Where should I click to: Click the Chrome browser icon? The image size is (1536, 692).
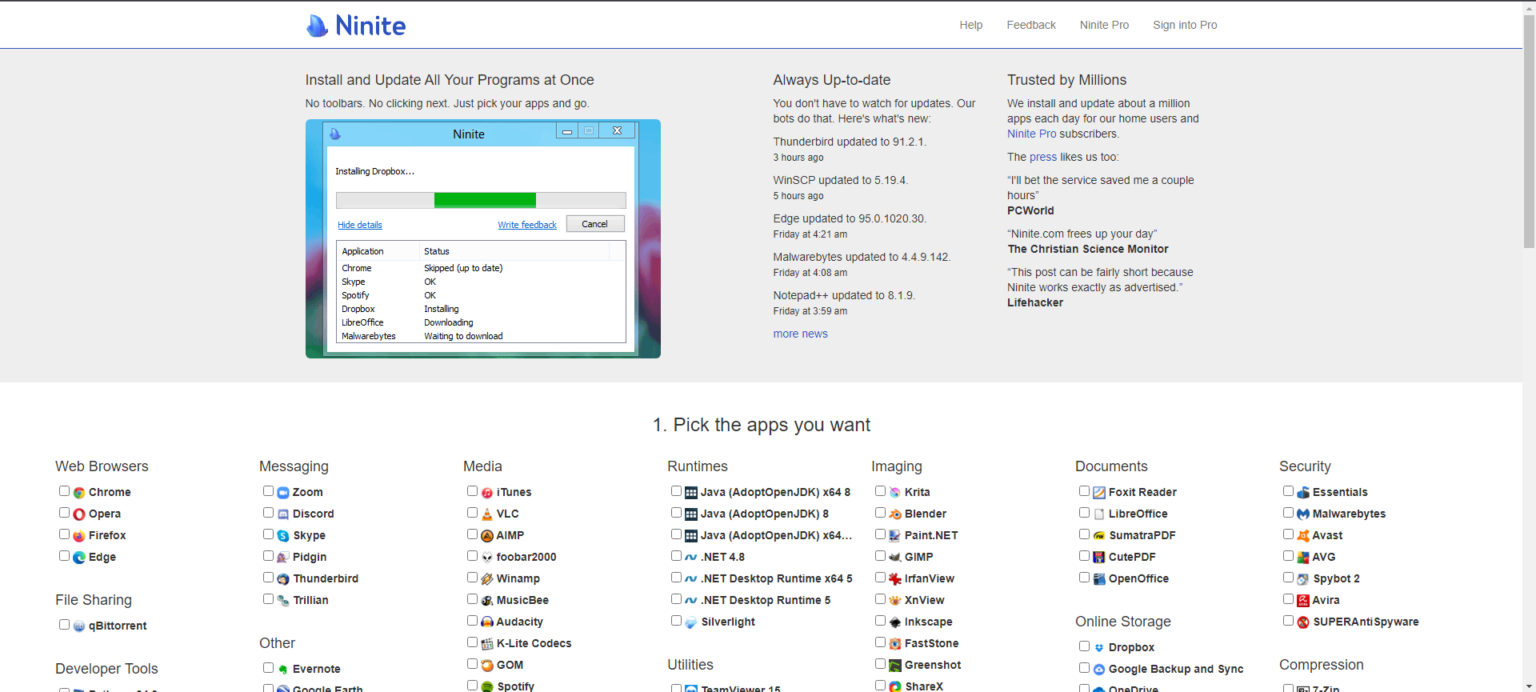[x=79, y=492]
